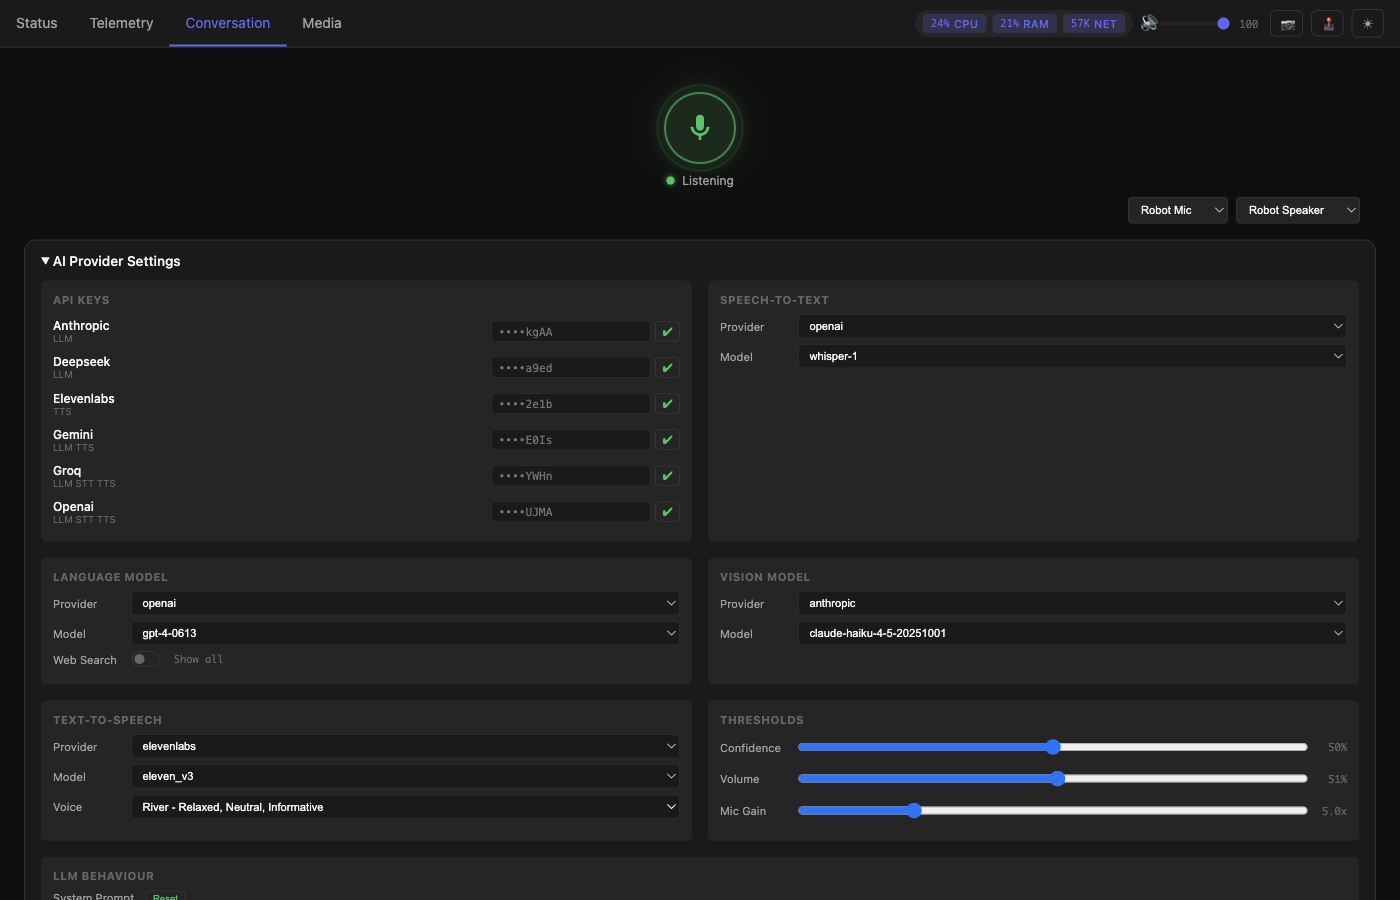Click the Deepseek key validation checkbox
Viewport: 1400px width, 900px height.
pos(667,368)
